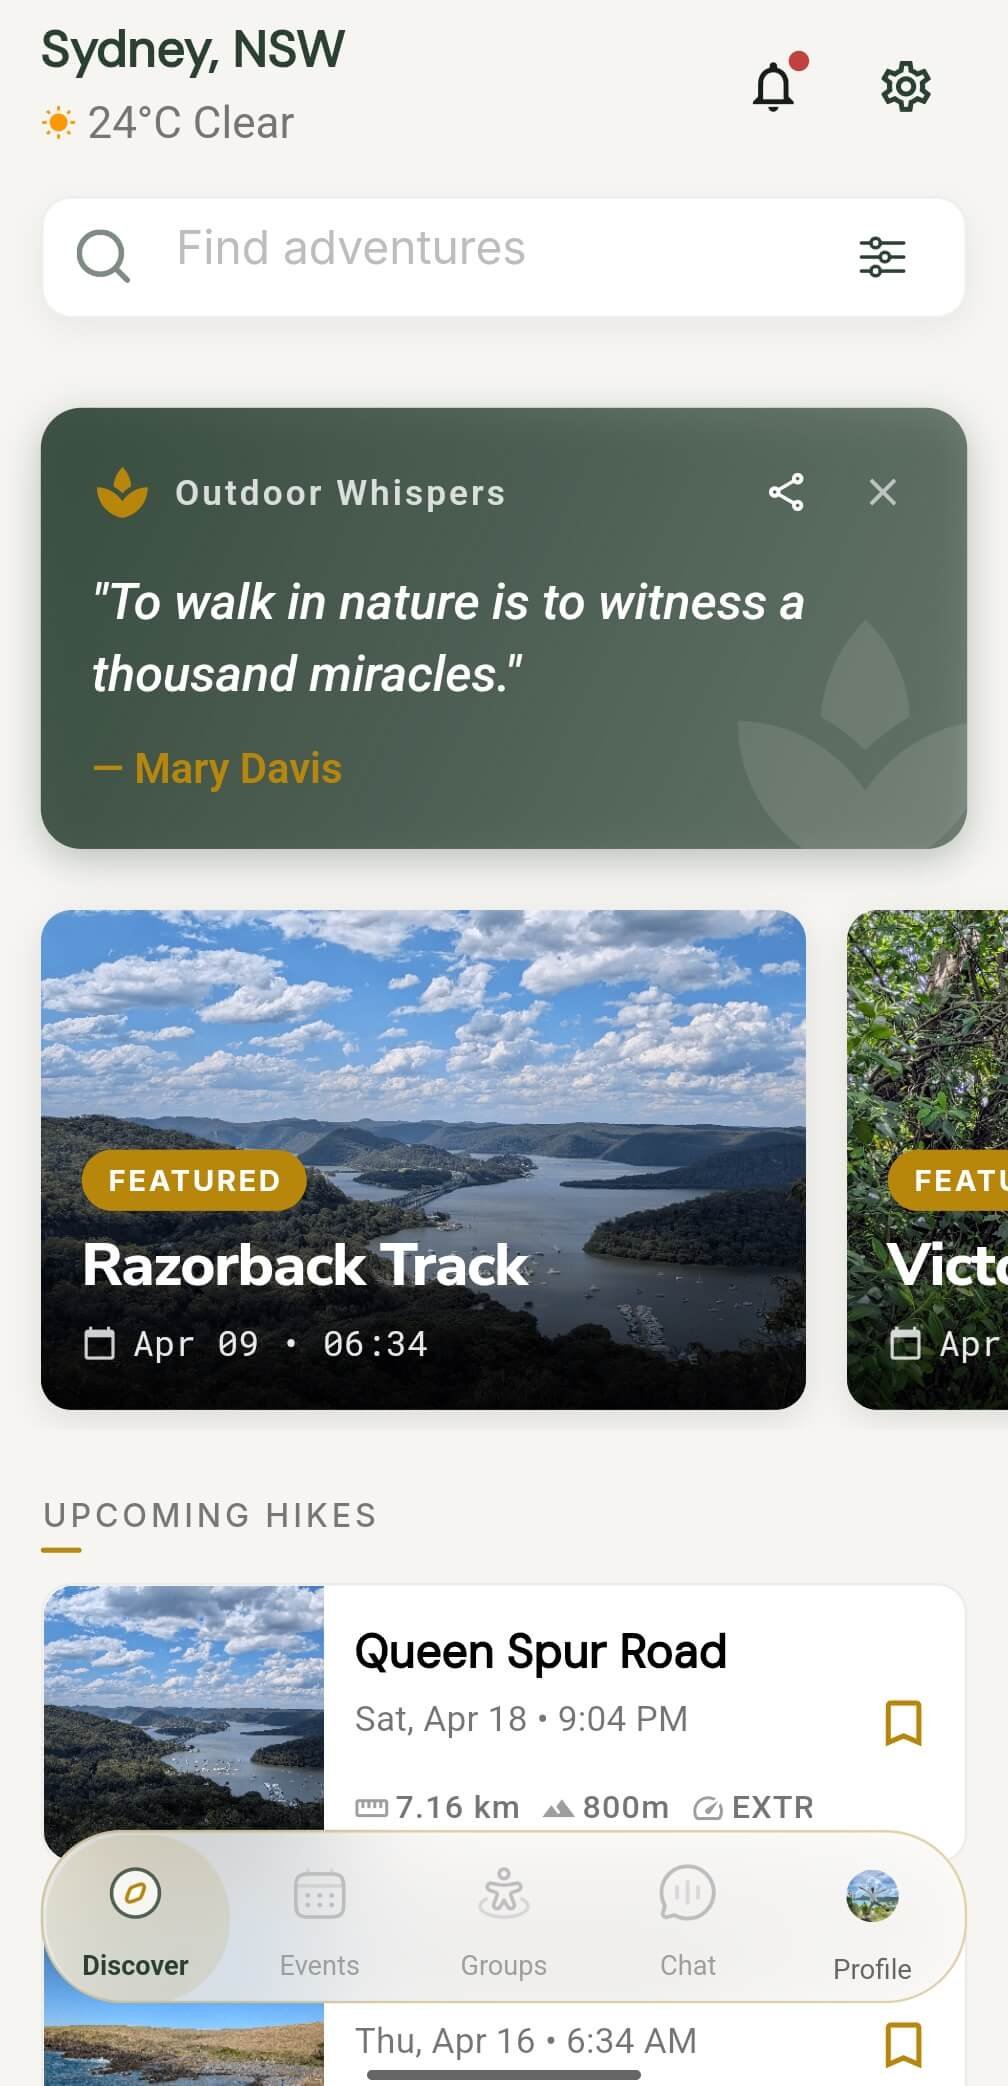Screen dimensions: 1008x2086
Task: Open the settings gear
Action: coord(905,86)
